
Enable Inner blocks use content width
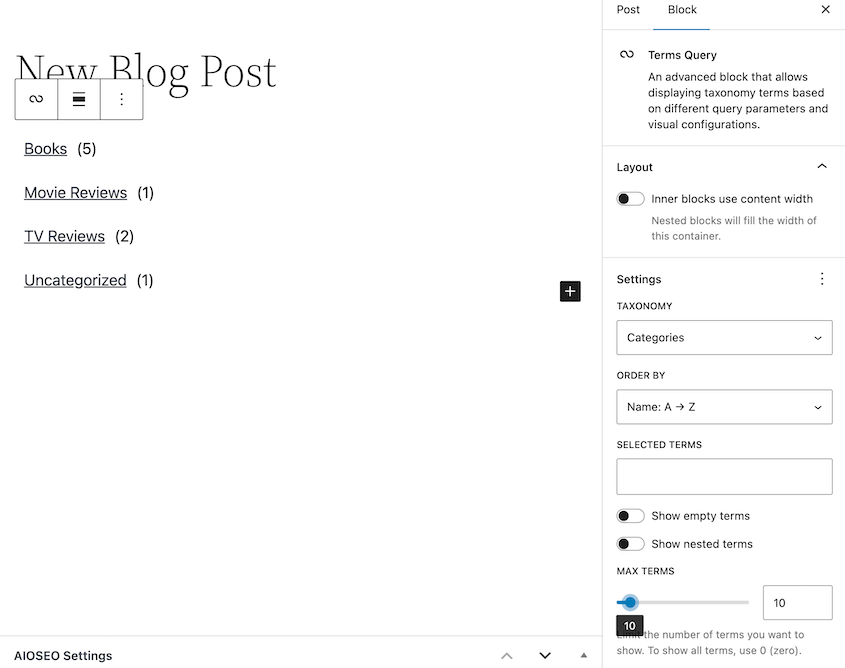[x=630, y=198]
